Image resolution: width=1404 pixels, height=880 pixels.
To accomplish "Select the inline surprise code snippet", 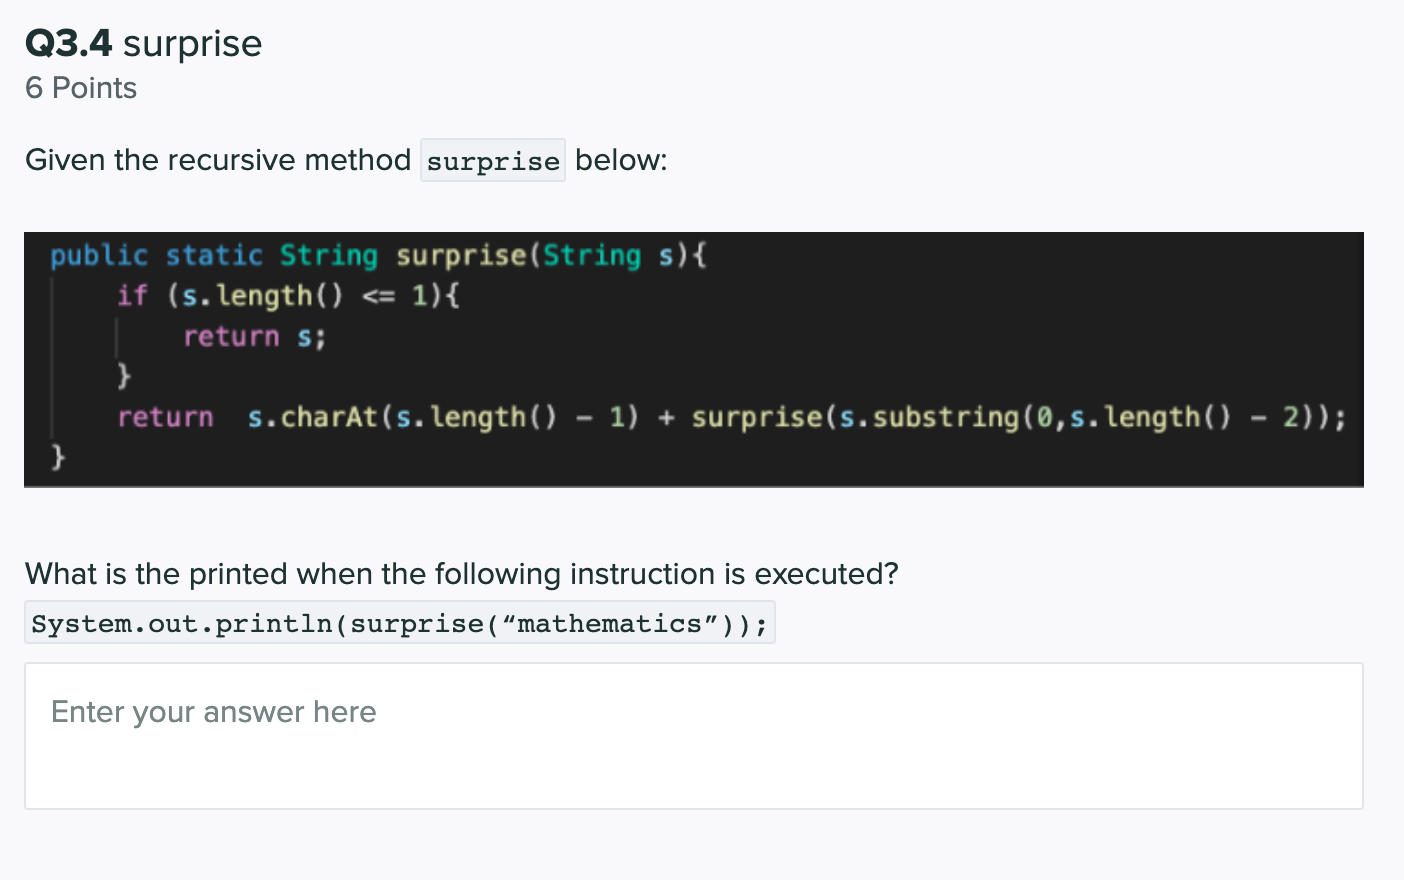I will (492, 160).
